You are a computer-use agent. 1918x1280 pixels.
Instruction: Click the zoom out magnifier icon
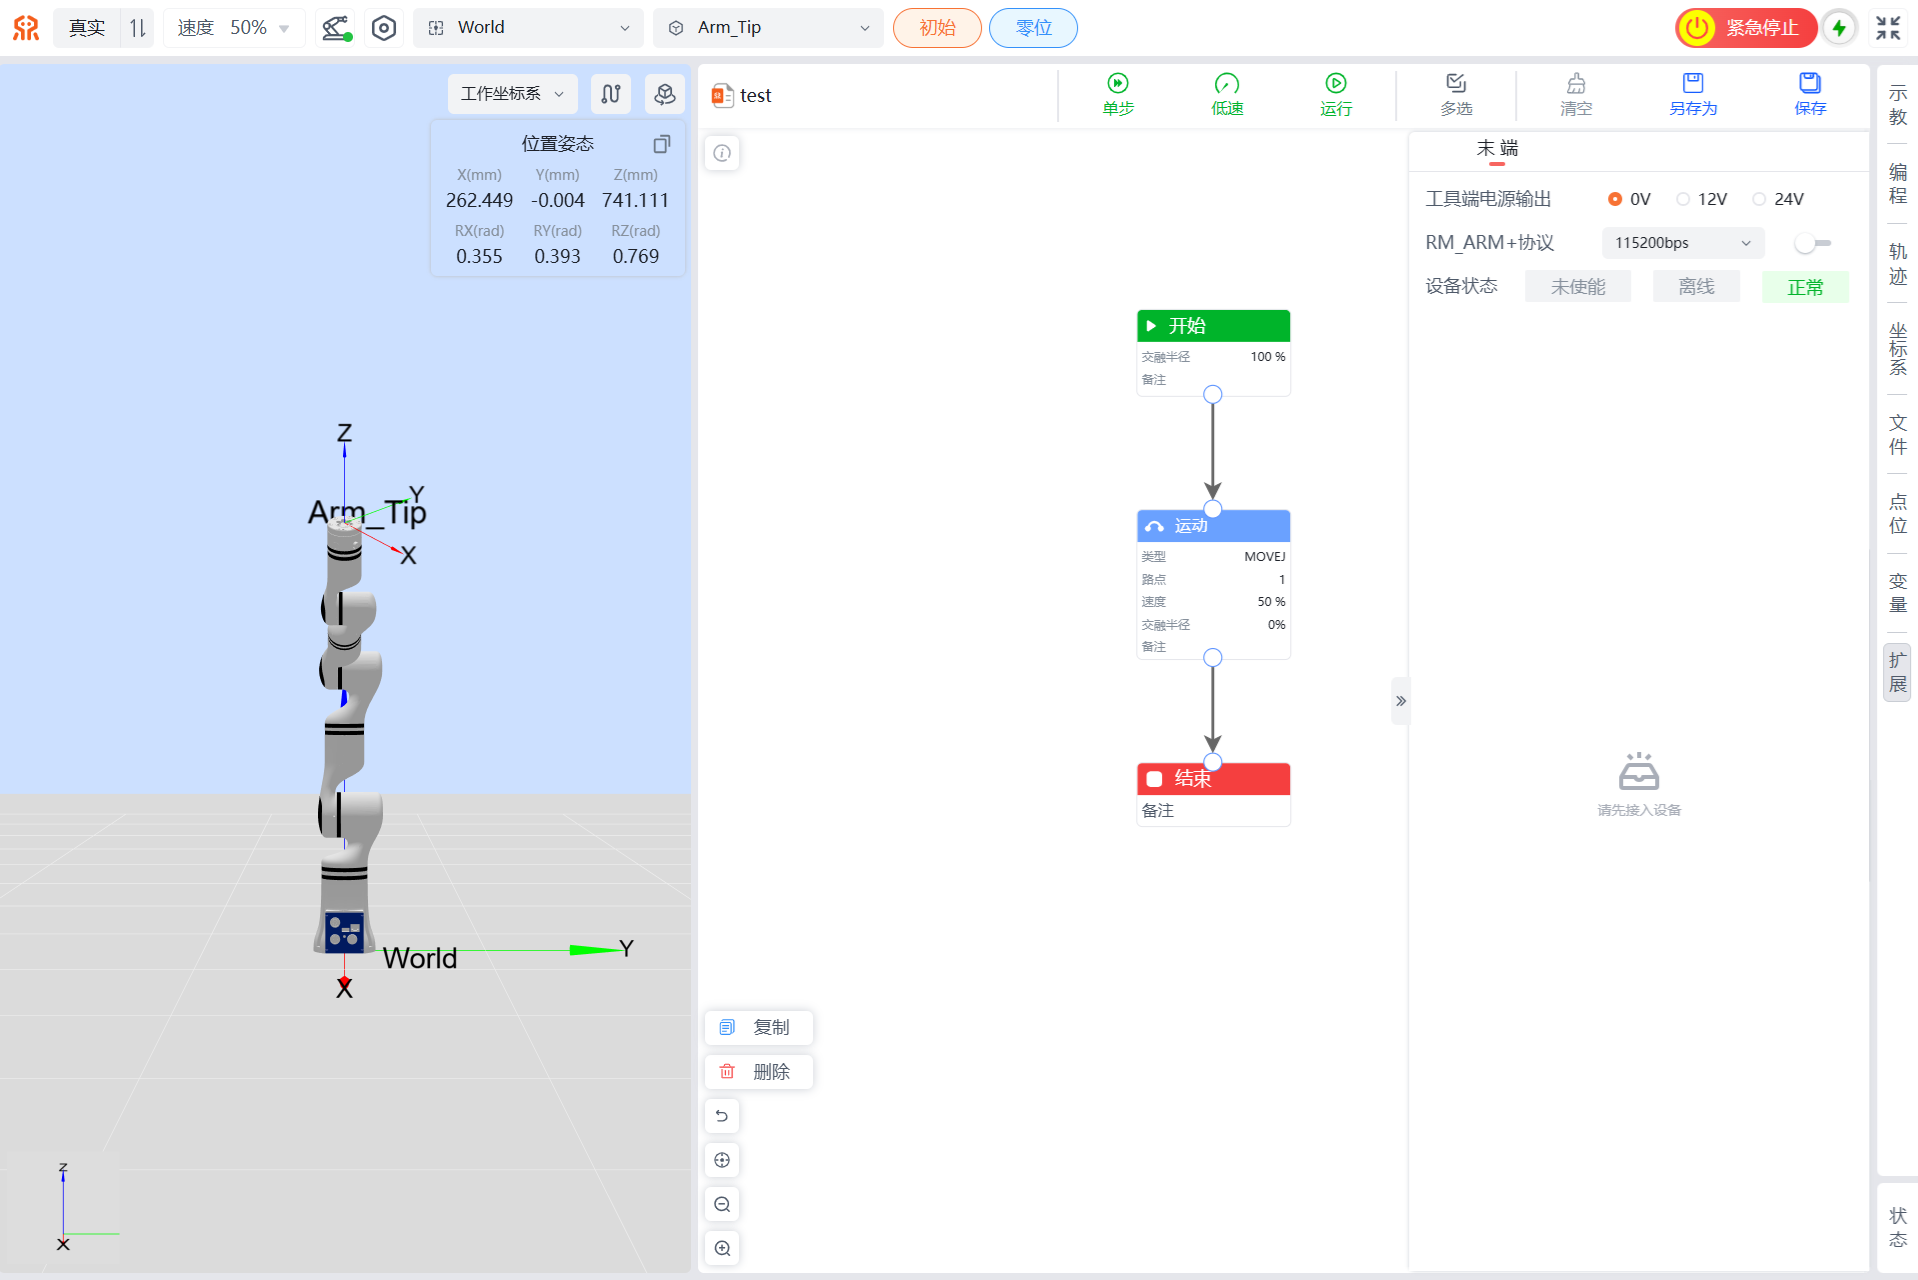(722, 1204)
